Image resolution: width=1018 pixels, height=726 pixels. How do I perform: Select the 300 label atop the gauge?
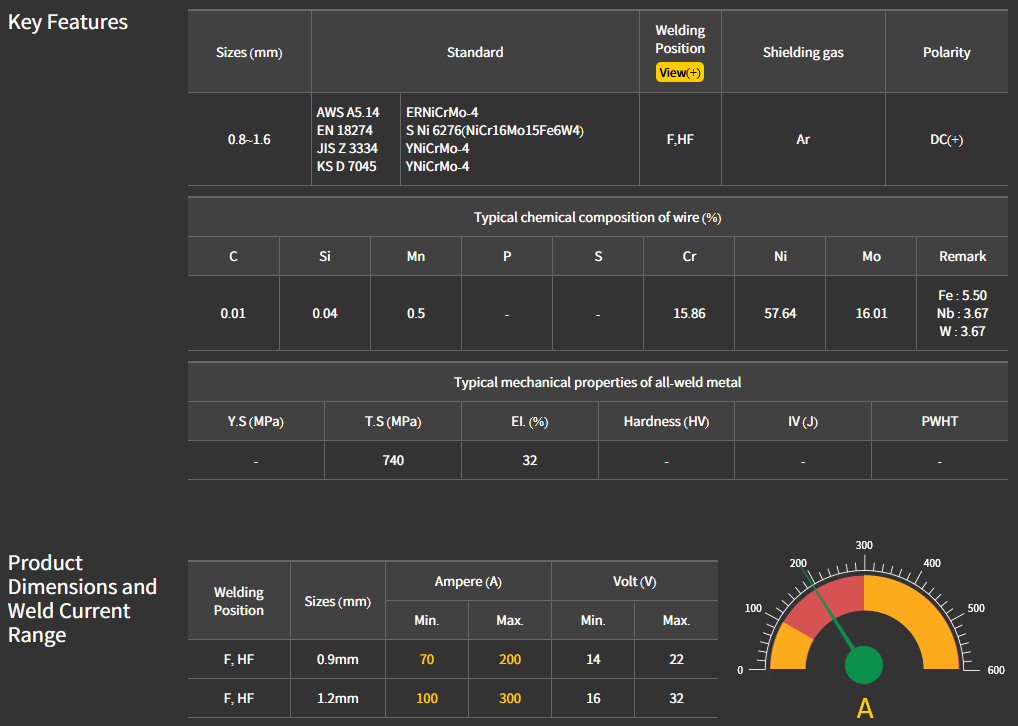coord(864,545)
